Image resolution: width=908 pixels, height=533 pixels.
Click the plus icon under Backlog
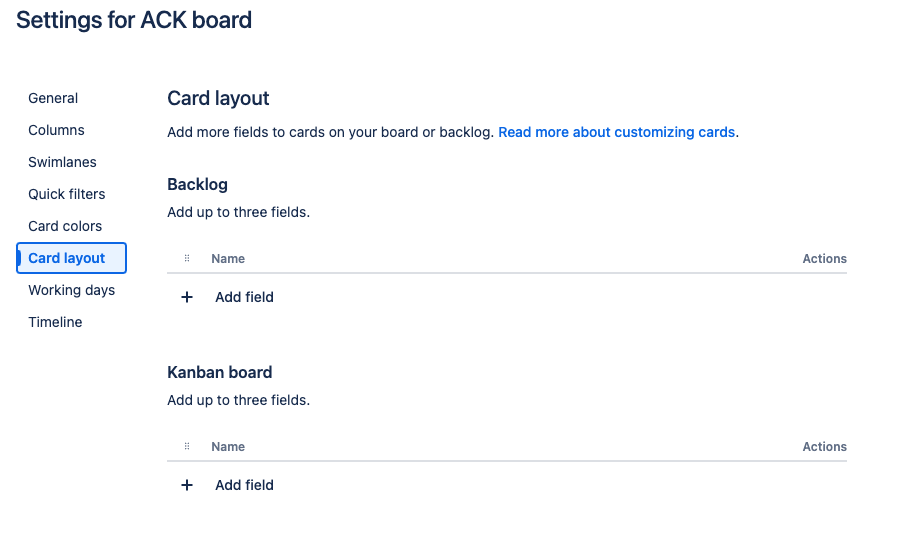tap(186, 297)
